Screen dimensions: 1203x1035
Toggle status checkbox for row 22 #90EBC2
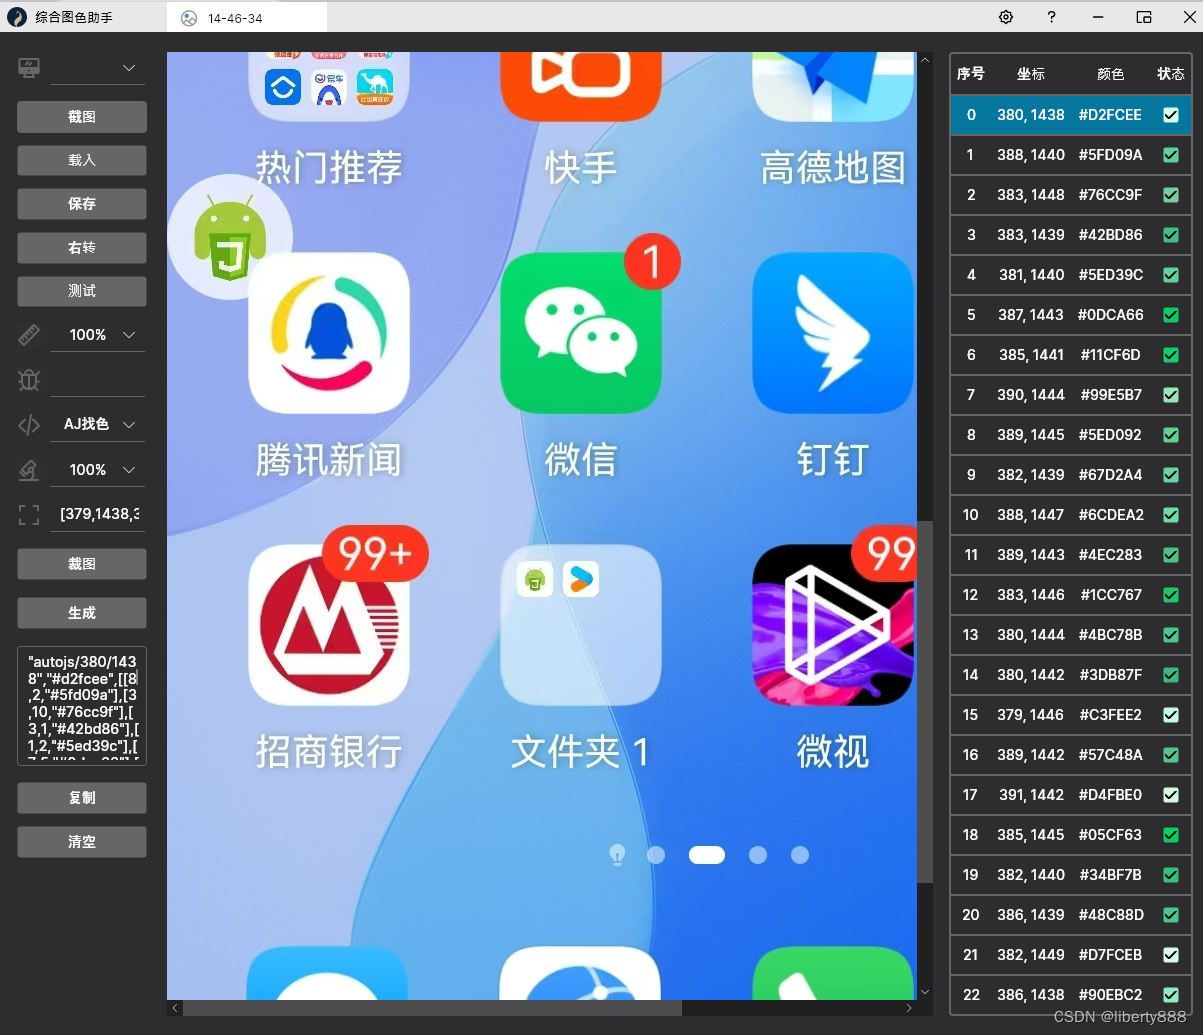(x=1171, y=995)
